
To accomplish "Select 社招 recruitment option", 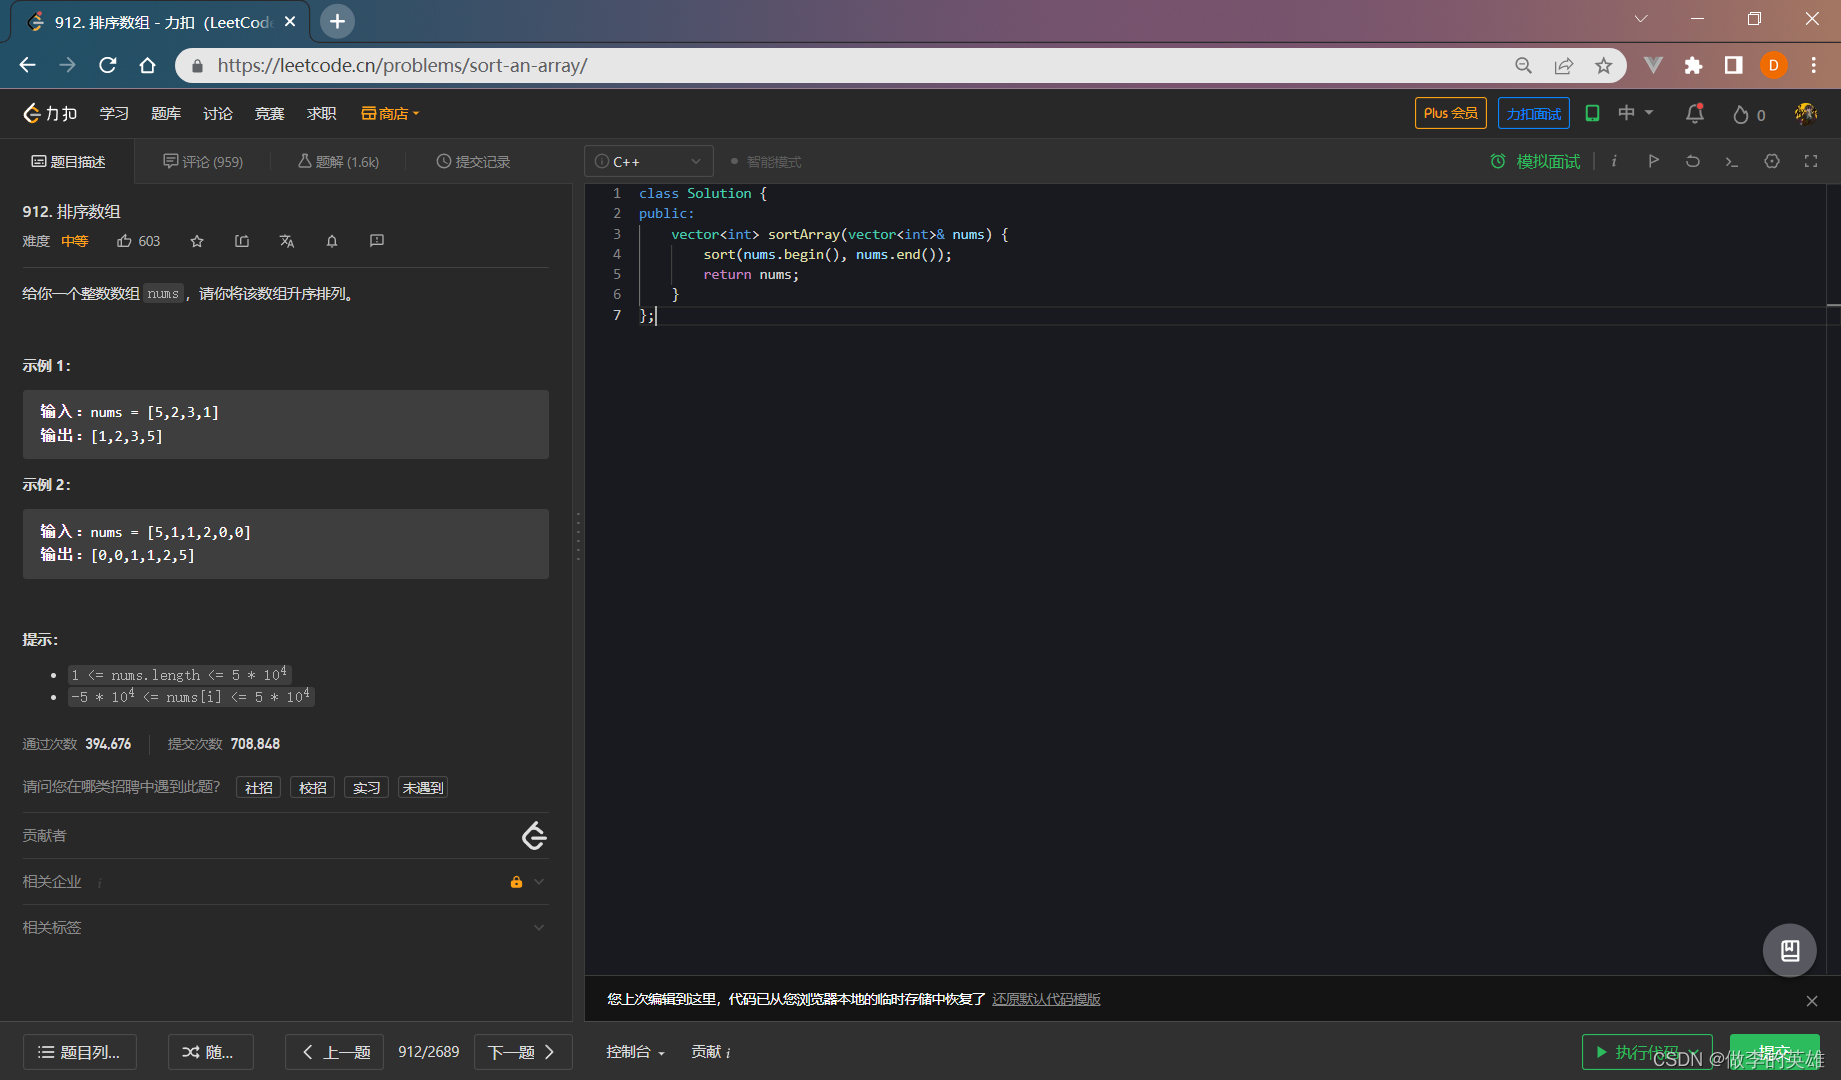I will 259,787.
